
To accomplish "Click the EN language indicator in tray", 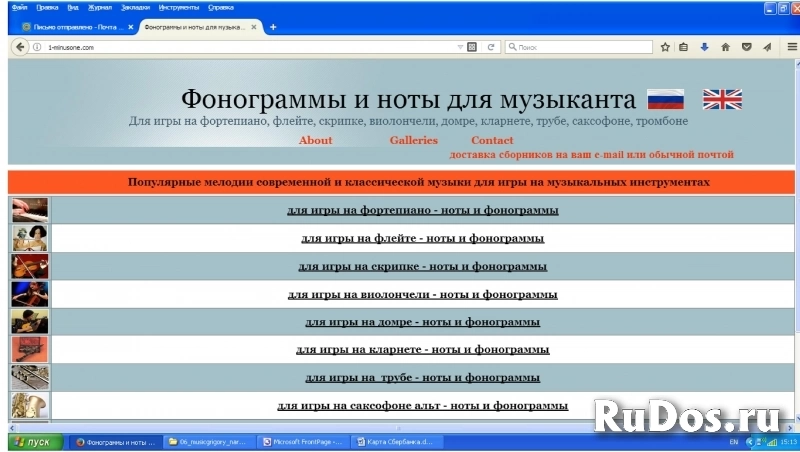I will pyautogui.click(x=734, y=442).
